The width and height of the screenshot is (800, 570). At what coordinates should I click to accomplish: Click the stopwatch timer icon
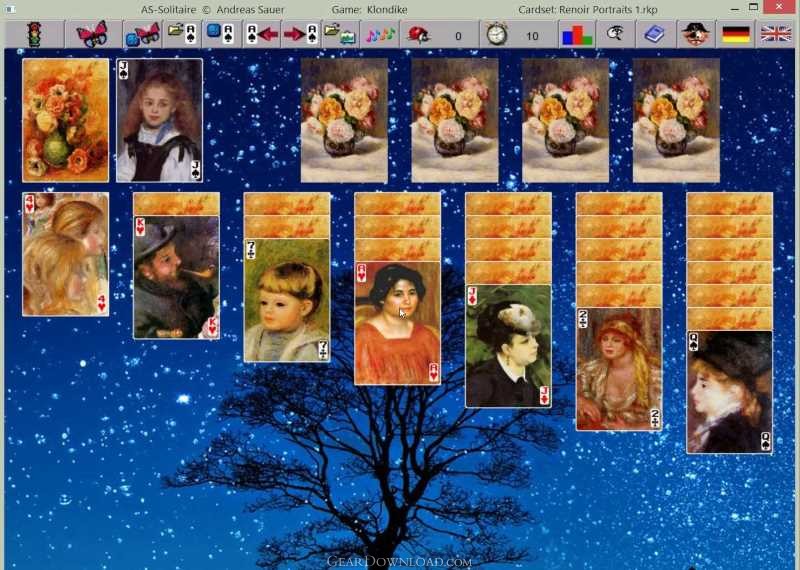point(496,35)
